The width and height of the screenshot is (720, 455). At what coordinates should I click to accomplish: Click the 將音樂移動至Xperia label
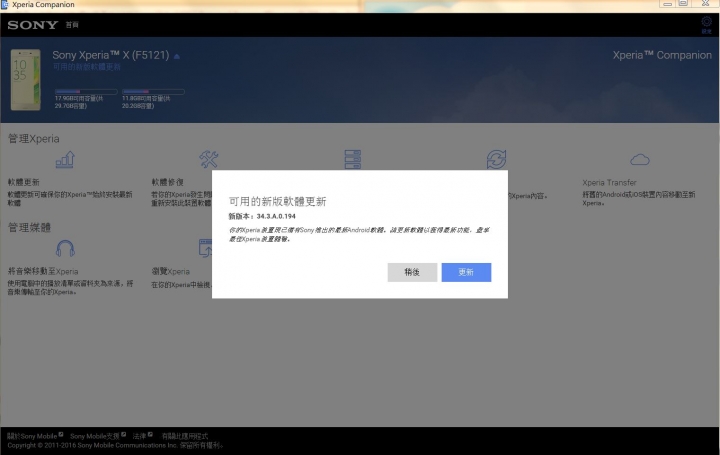point(43,271)
